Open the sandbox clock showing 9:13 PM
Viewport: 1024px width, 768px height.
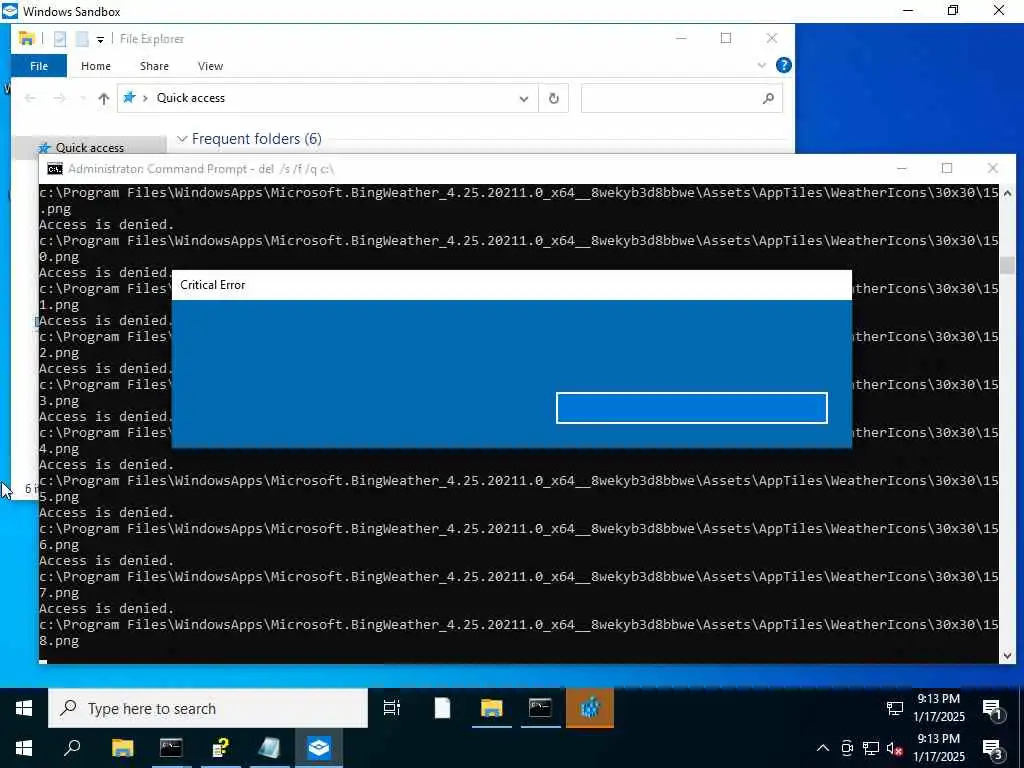click(x=938, y=708)
